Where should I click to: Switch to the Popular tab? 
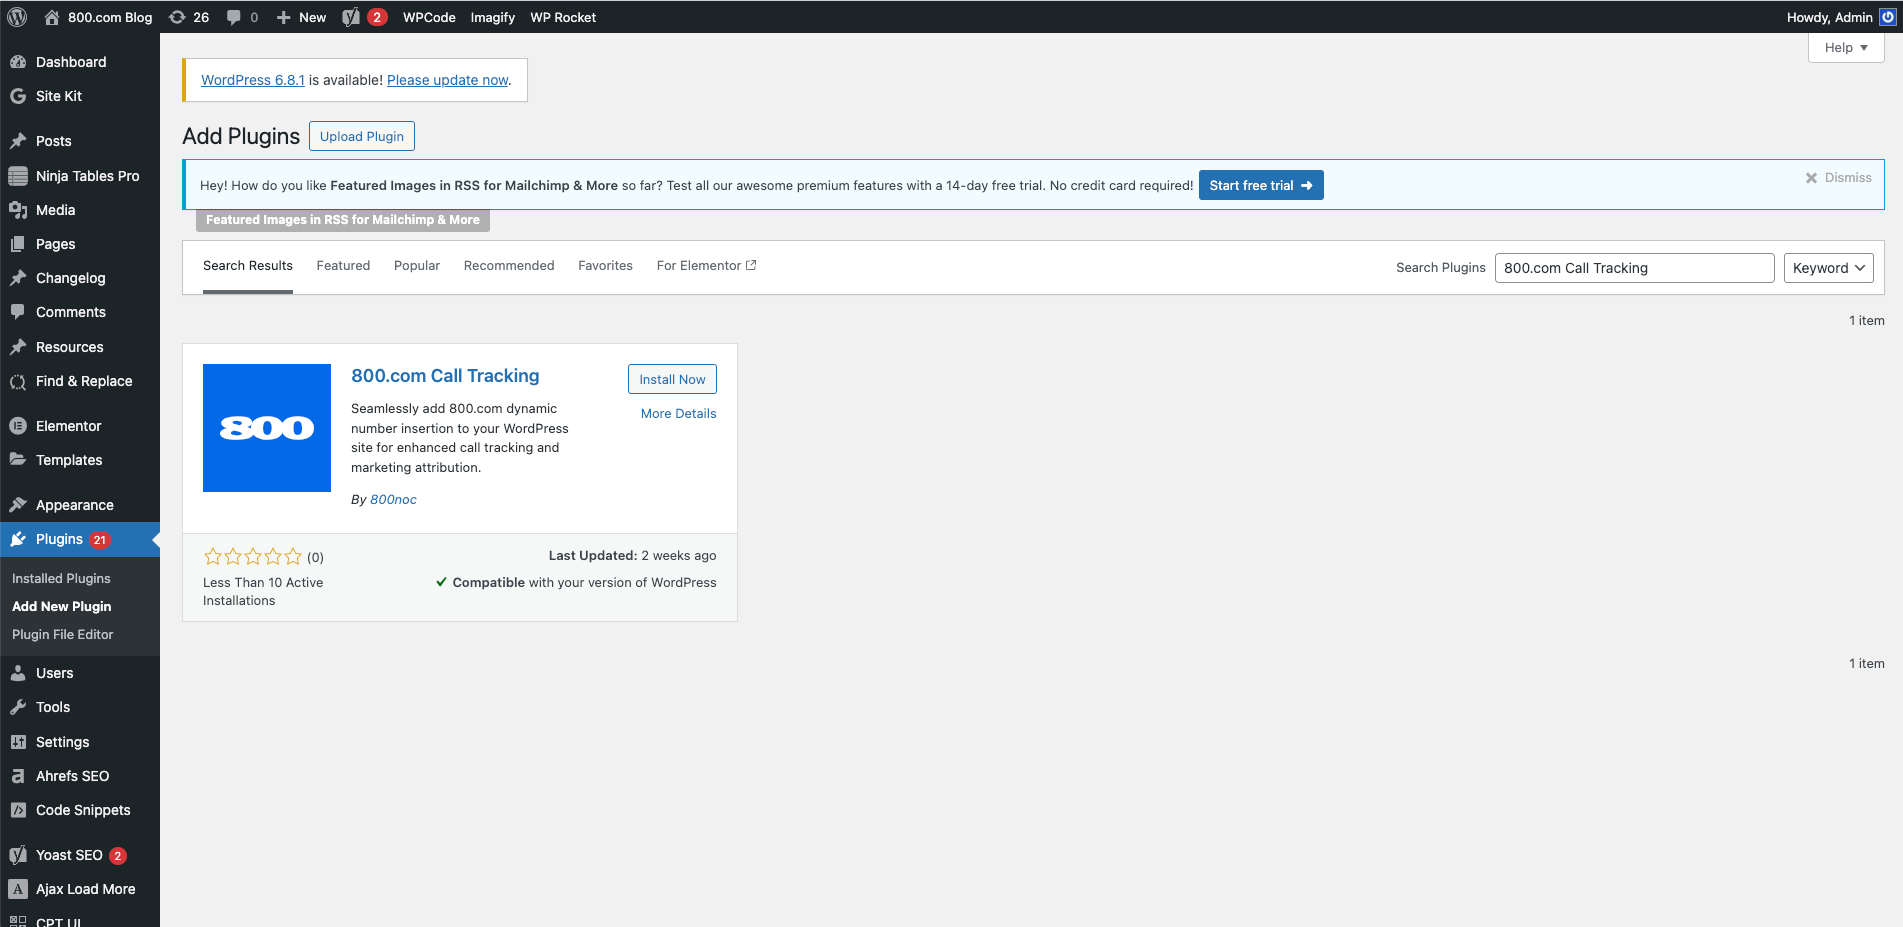tap(417, 266)
